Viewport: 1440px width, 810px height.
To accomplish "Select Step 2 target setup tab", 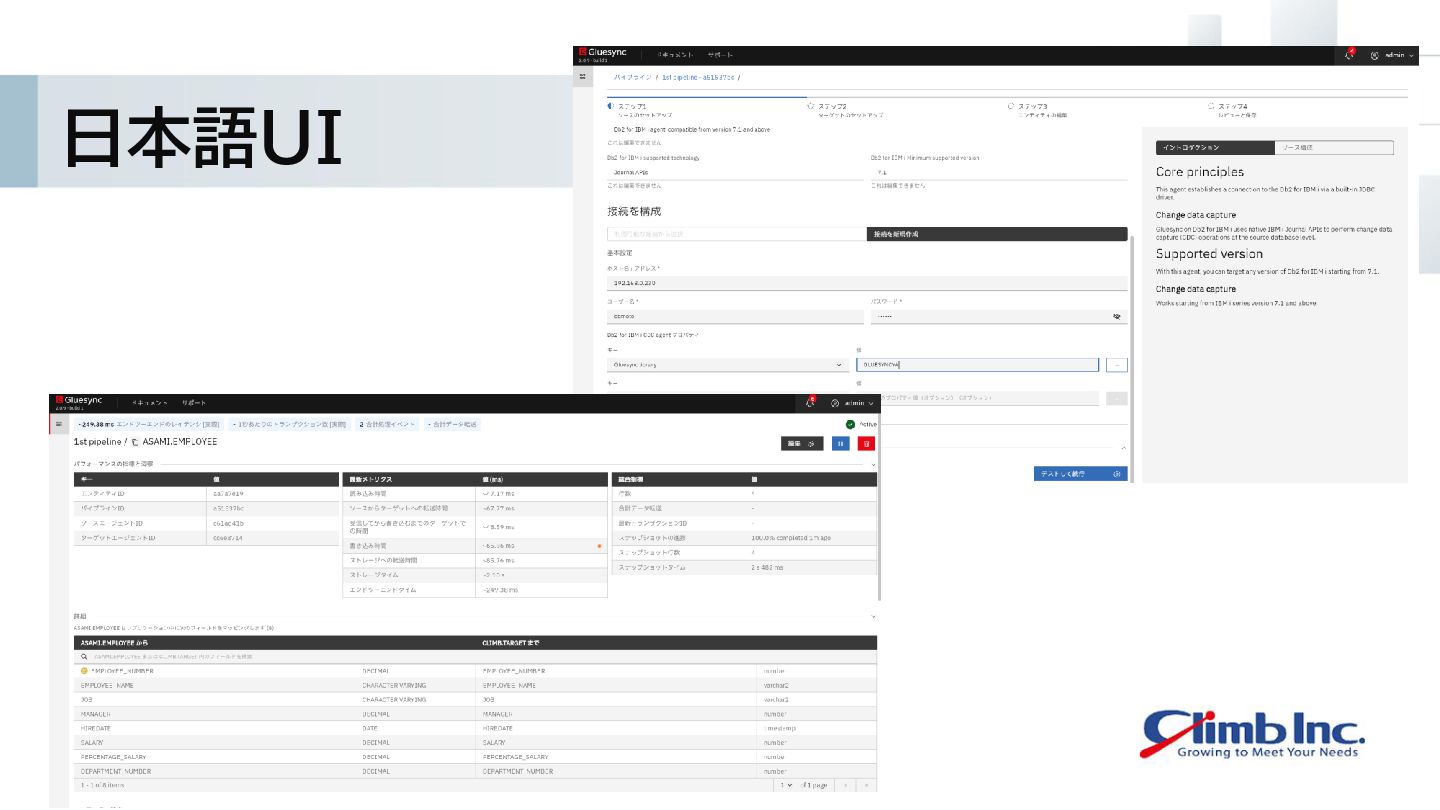I will [847, 110].
